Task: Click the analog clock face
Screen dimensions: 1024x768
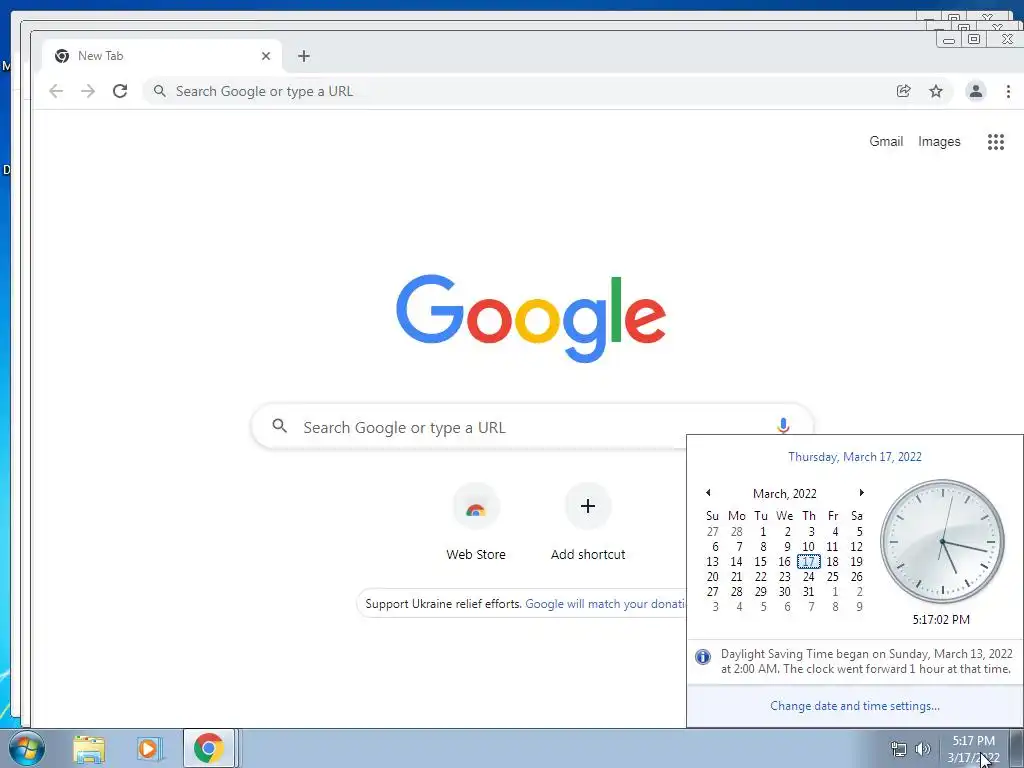Action: (x=942, y=541)
